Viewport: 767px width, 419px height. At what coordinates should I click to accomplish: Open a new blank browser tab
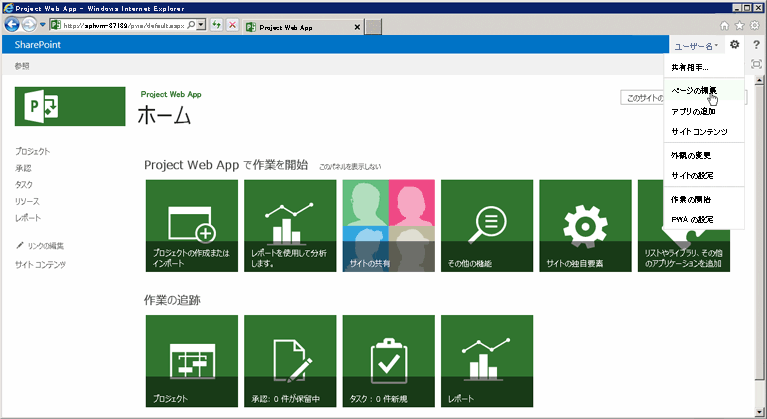click(x=374, y=27)
